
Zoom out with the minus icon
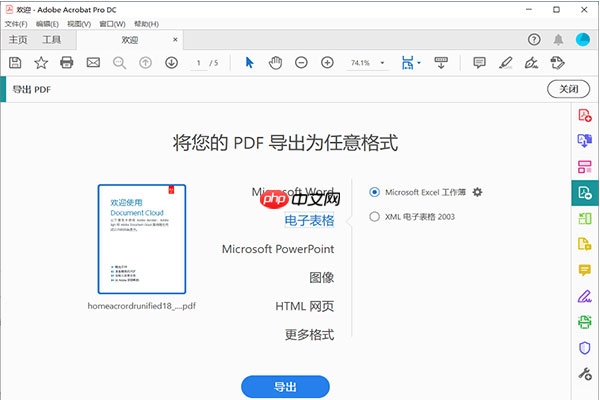(301, 62)
